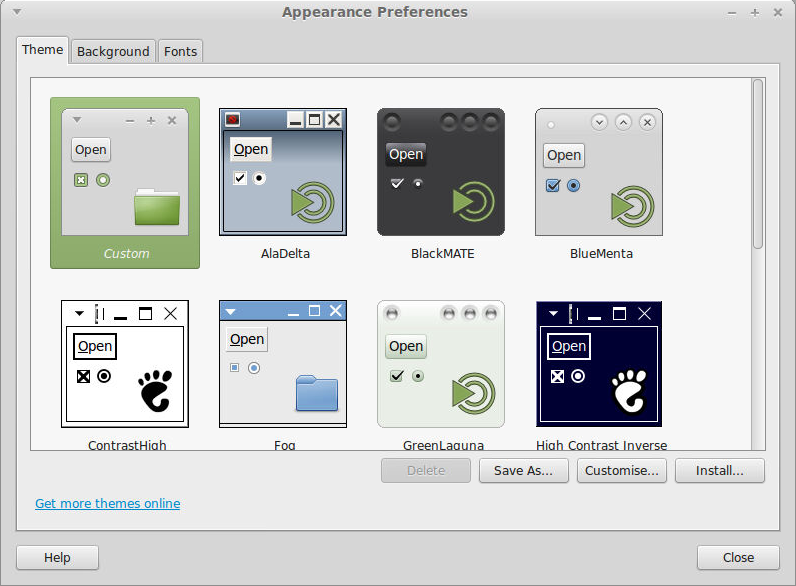Click the X icon in Fog preview titlebar
The height and width of the screenshot is (586, 796).
pos(336,310)
